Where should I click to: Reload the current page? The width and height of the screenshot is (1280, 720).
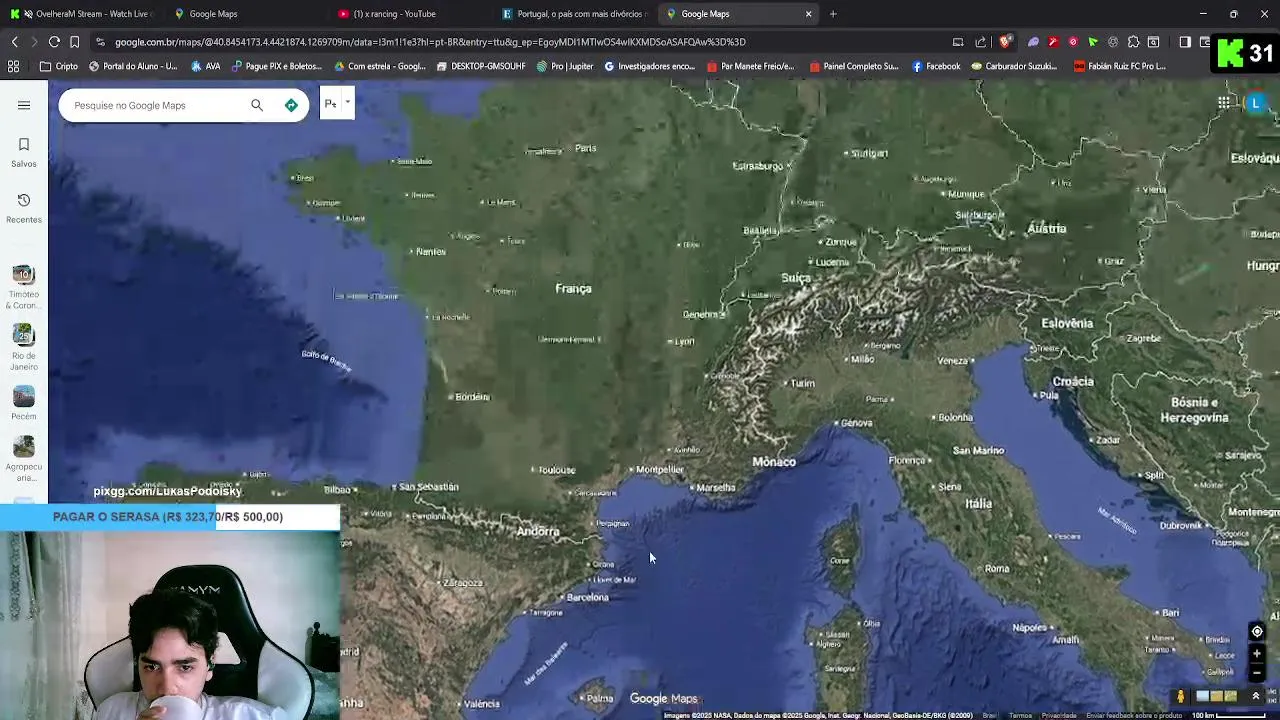pyautogui.click(x=54, y=42)
